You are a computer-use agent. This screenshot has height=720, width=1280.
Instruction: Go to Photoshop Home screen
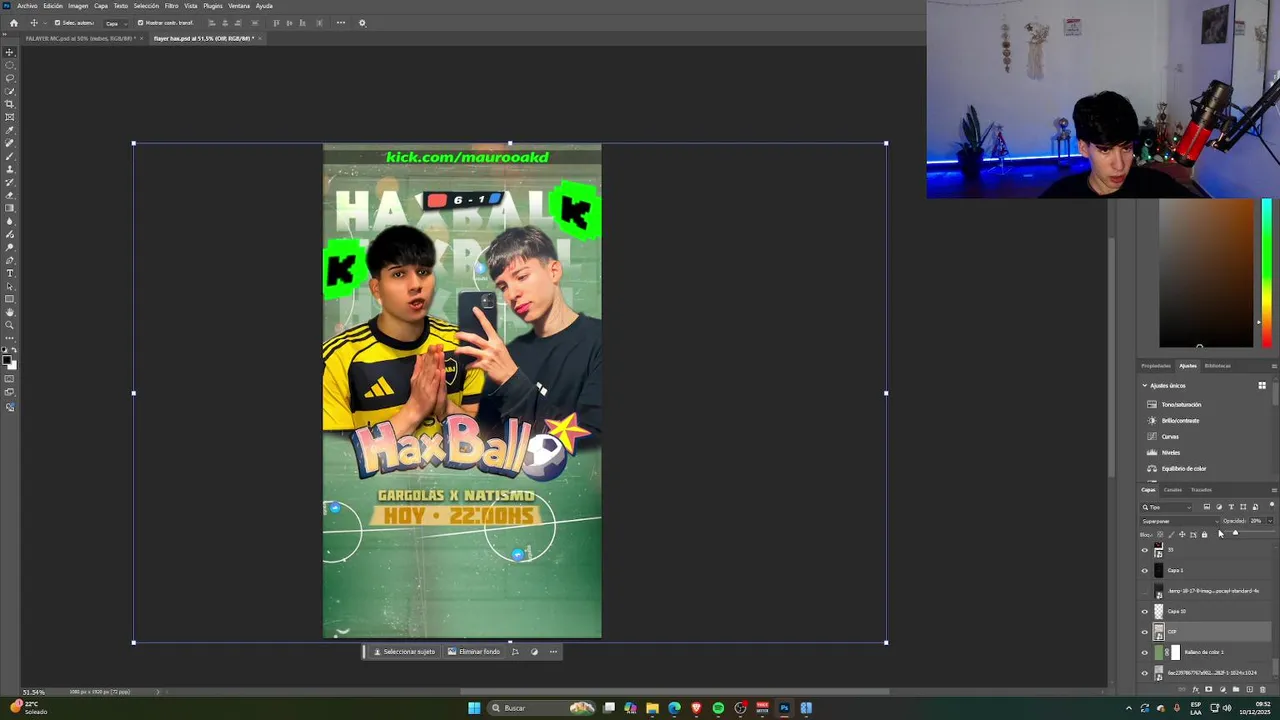[13, 23]
